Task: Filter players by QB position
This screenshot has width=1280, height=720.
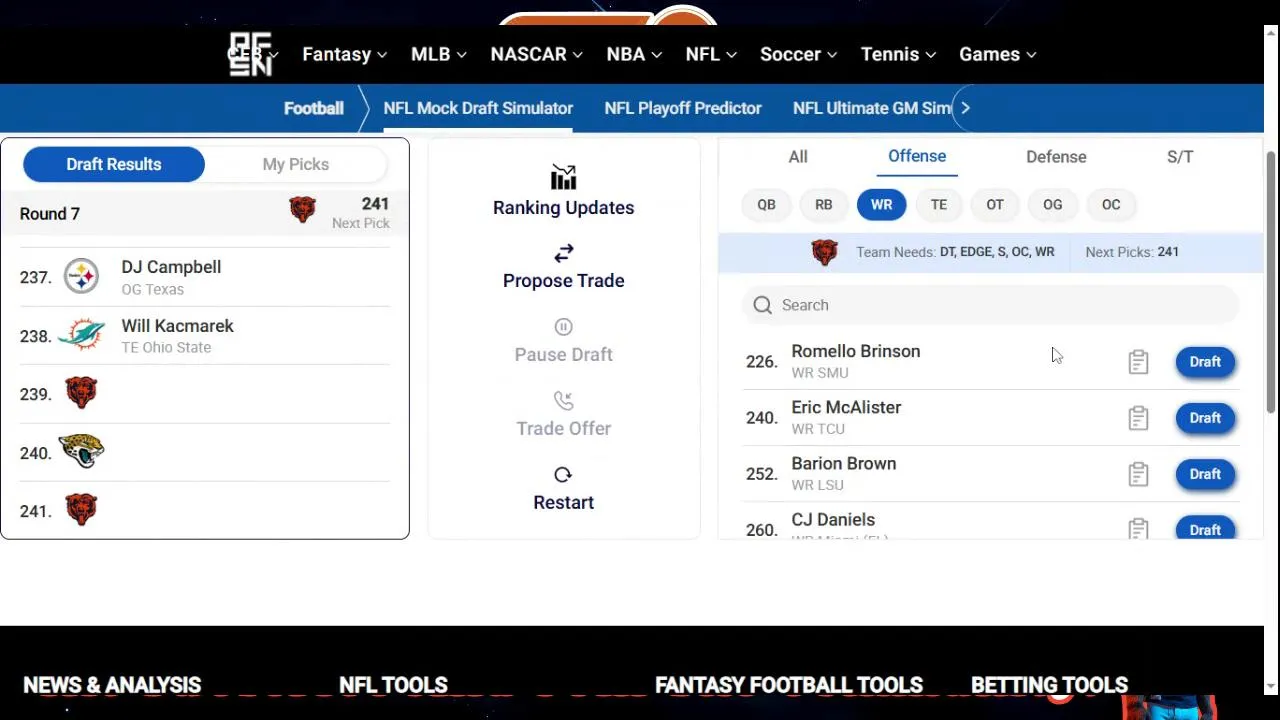Action: 766,204
